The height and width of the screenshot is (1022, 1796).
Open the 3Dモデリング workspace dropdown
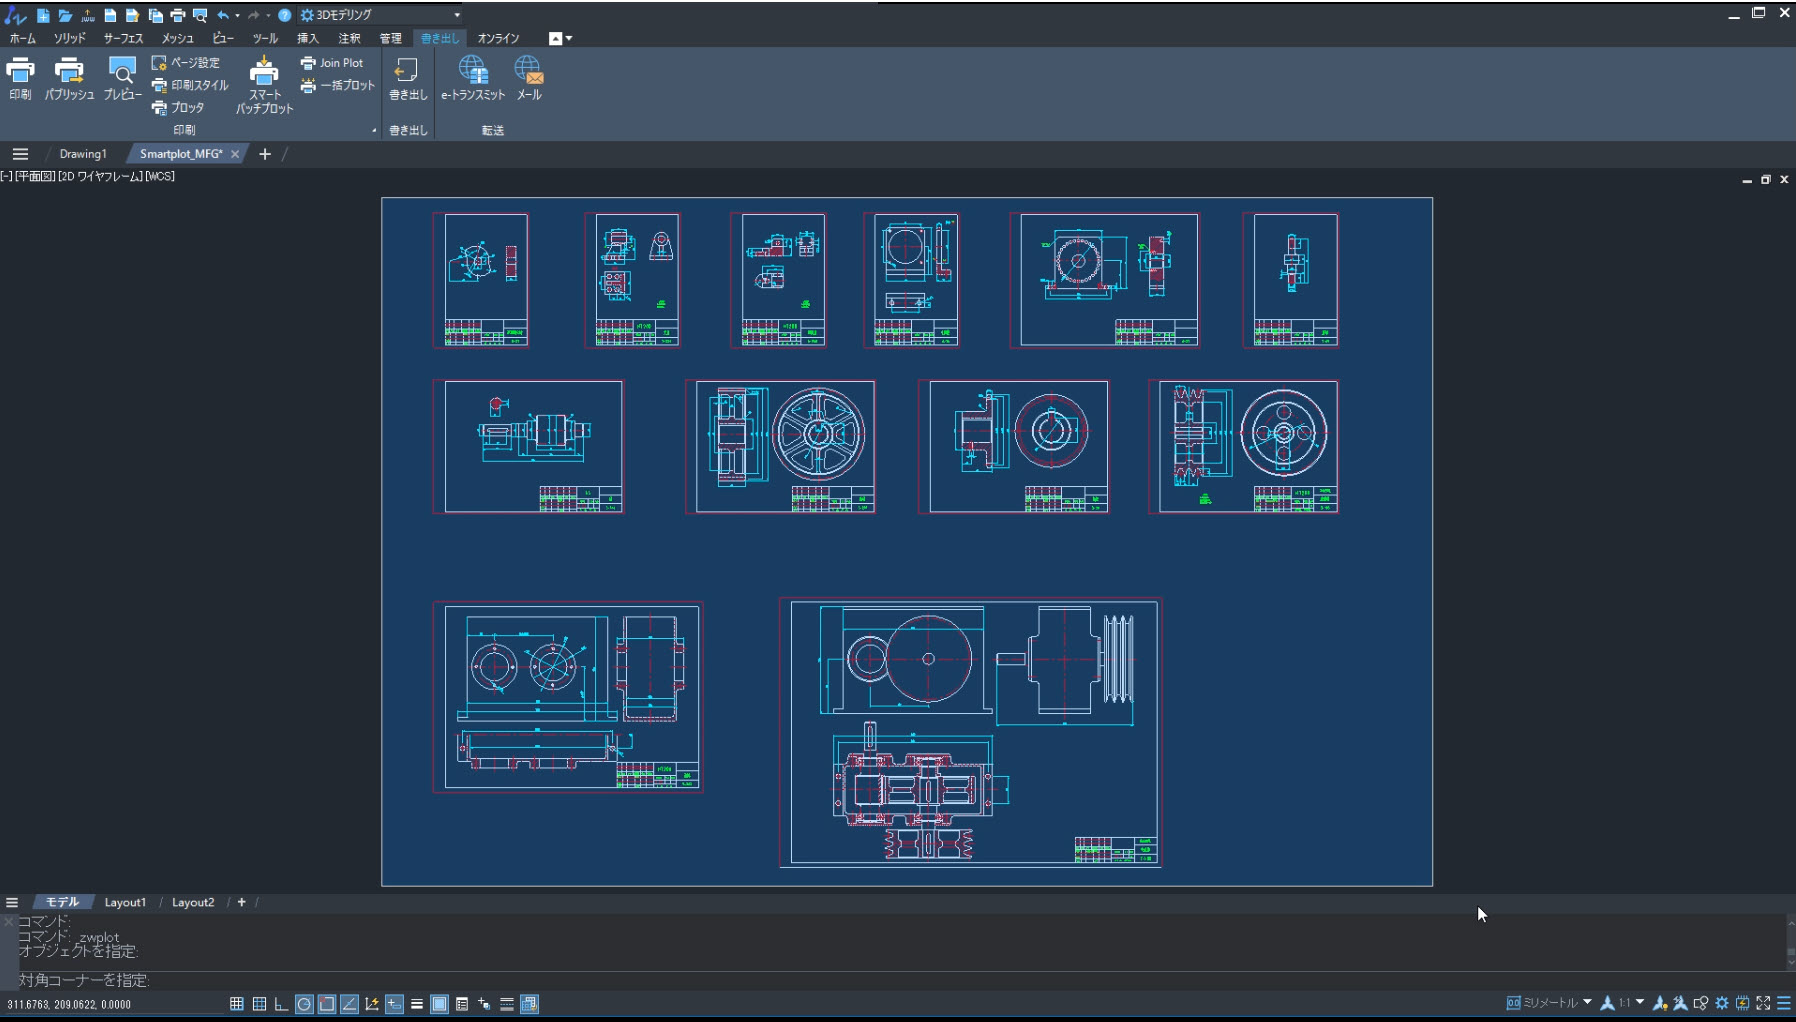pyautogui.click(x=380, y=15)
